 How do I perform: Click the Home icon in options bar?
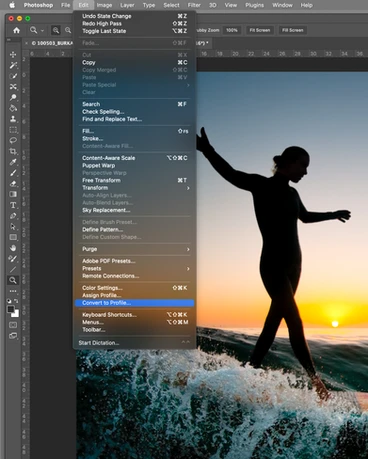pyautogui.click(x=16, y=30)
